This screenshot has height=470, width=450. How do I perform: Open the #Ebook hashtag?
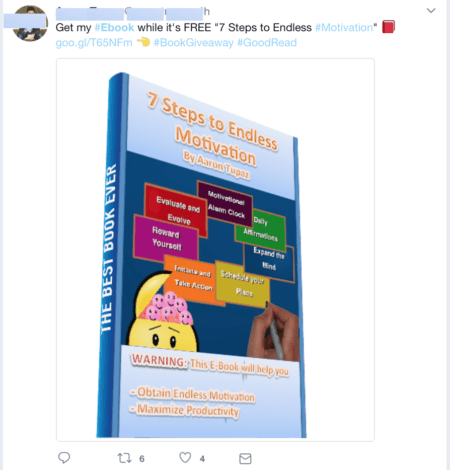114,27
